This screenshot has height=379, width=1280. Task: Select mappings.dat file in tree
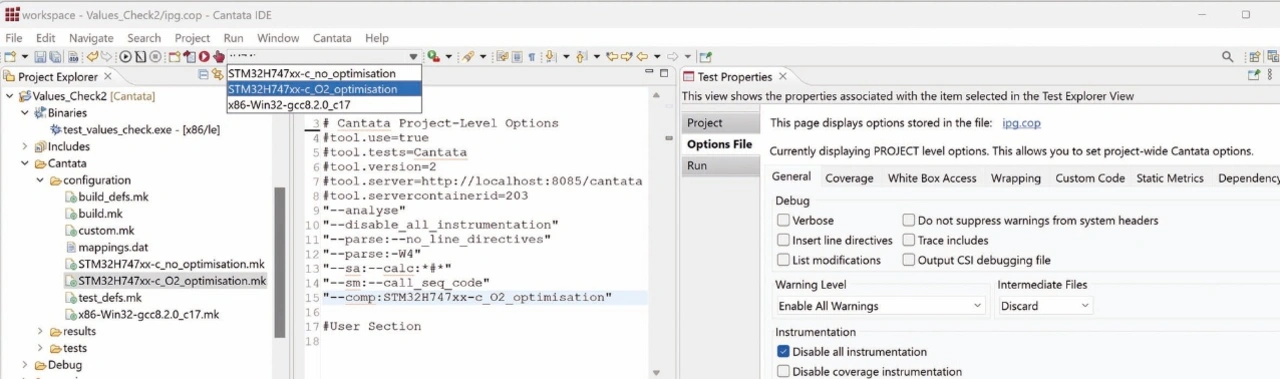pyautogui.click(x=105, y=247)
